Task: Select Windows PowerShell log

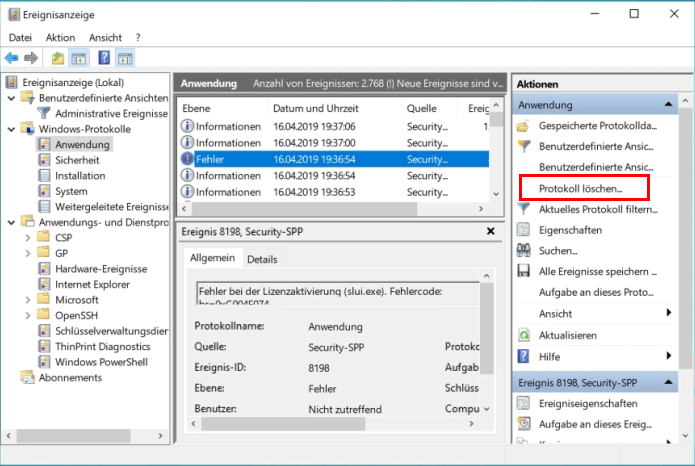Action: 102,362
